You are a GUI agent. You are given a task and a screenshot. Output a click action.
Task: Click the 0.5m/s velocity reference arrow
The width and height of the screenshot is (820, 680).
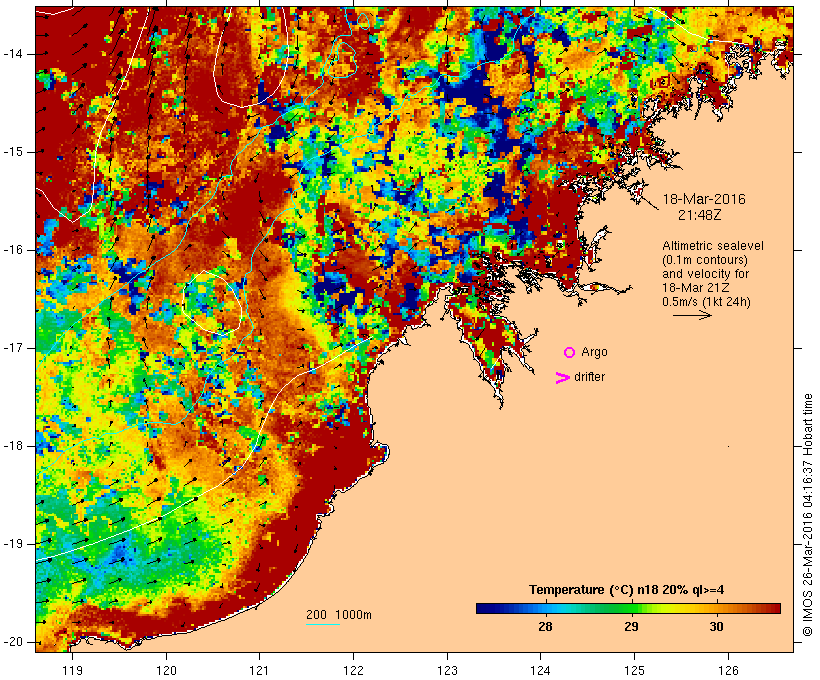(692, 315)
